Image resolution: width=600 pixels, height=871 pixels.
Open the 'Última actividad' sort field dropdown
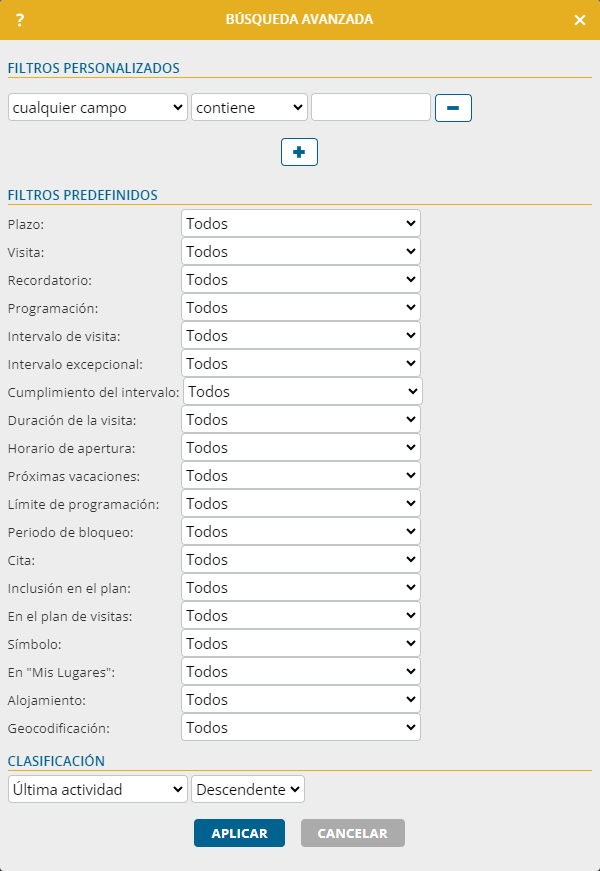[x=98, y=789]
